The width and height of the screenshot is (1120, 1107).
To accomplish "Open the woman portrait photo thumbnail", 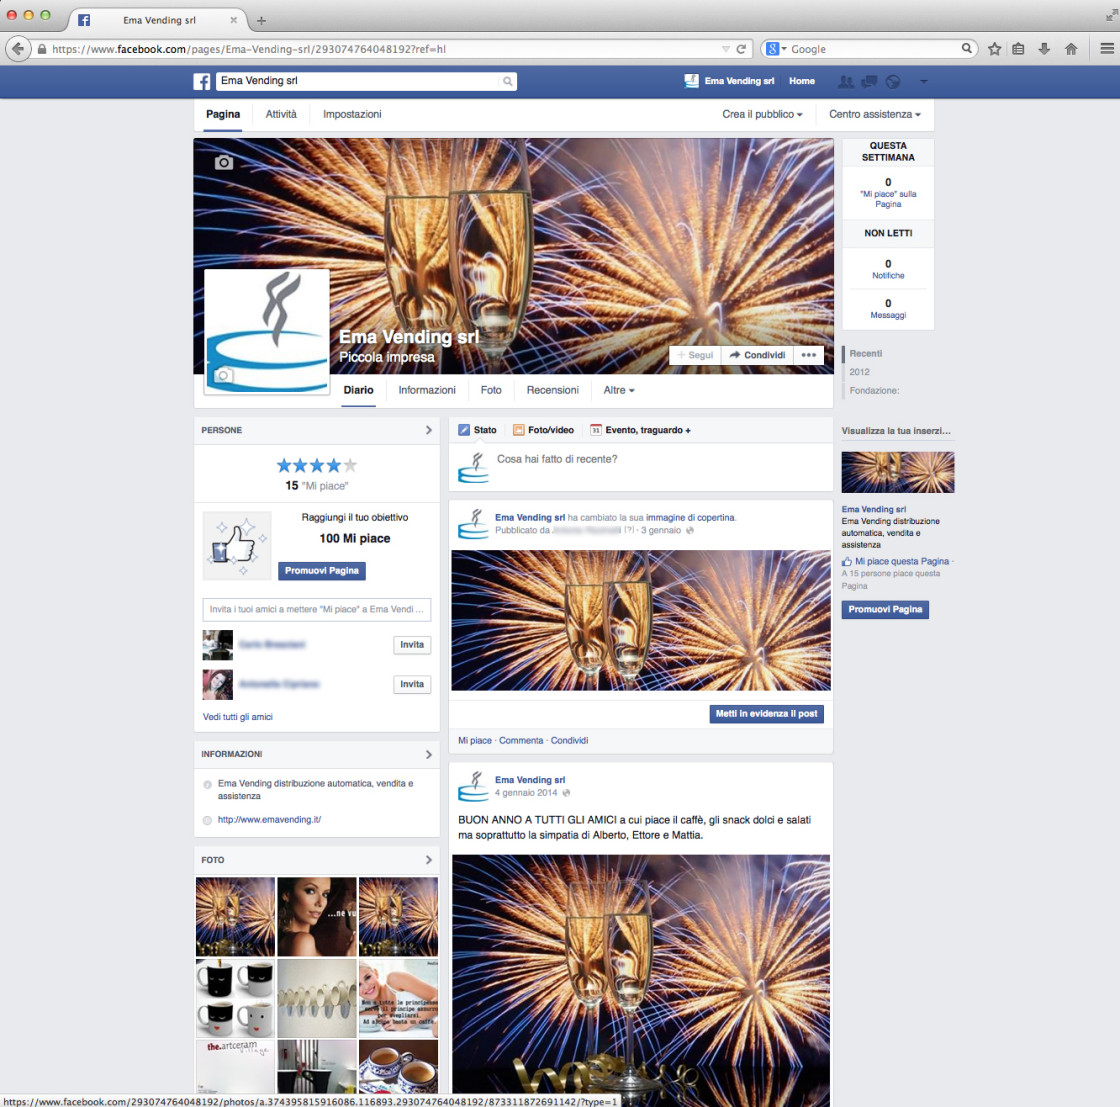I will point(316,917).
